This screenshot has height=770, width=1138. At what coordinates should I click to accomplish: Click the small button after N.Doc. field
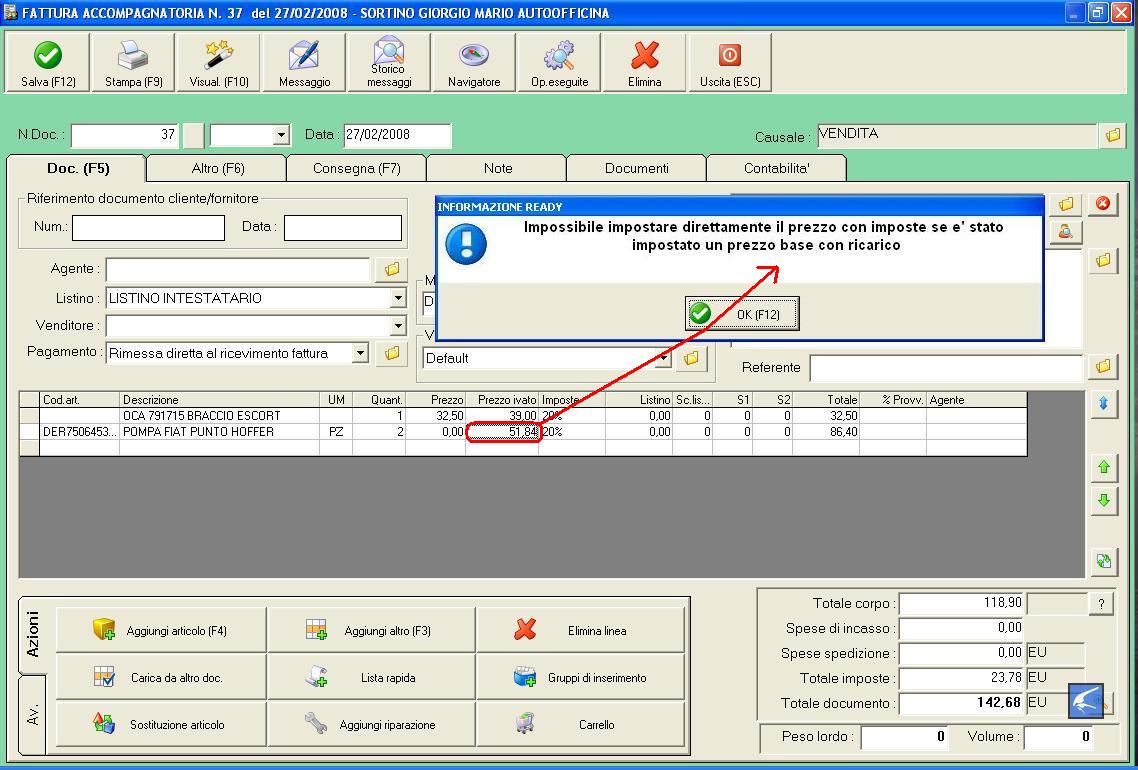coord(193,136)
